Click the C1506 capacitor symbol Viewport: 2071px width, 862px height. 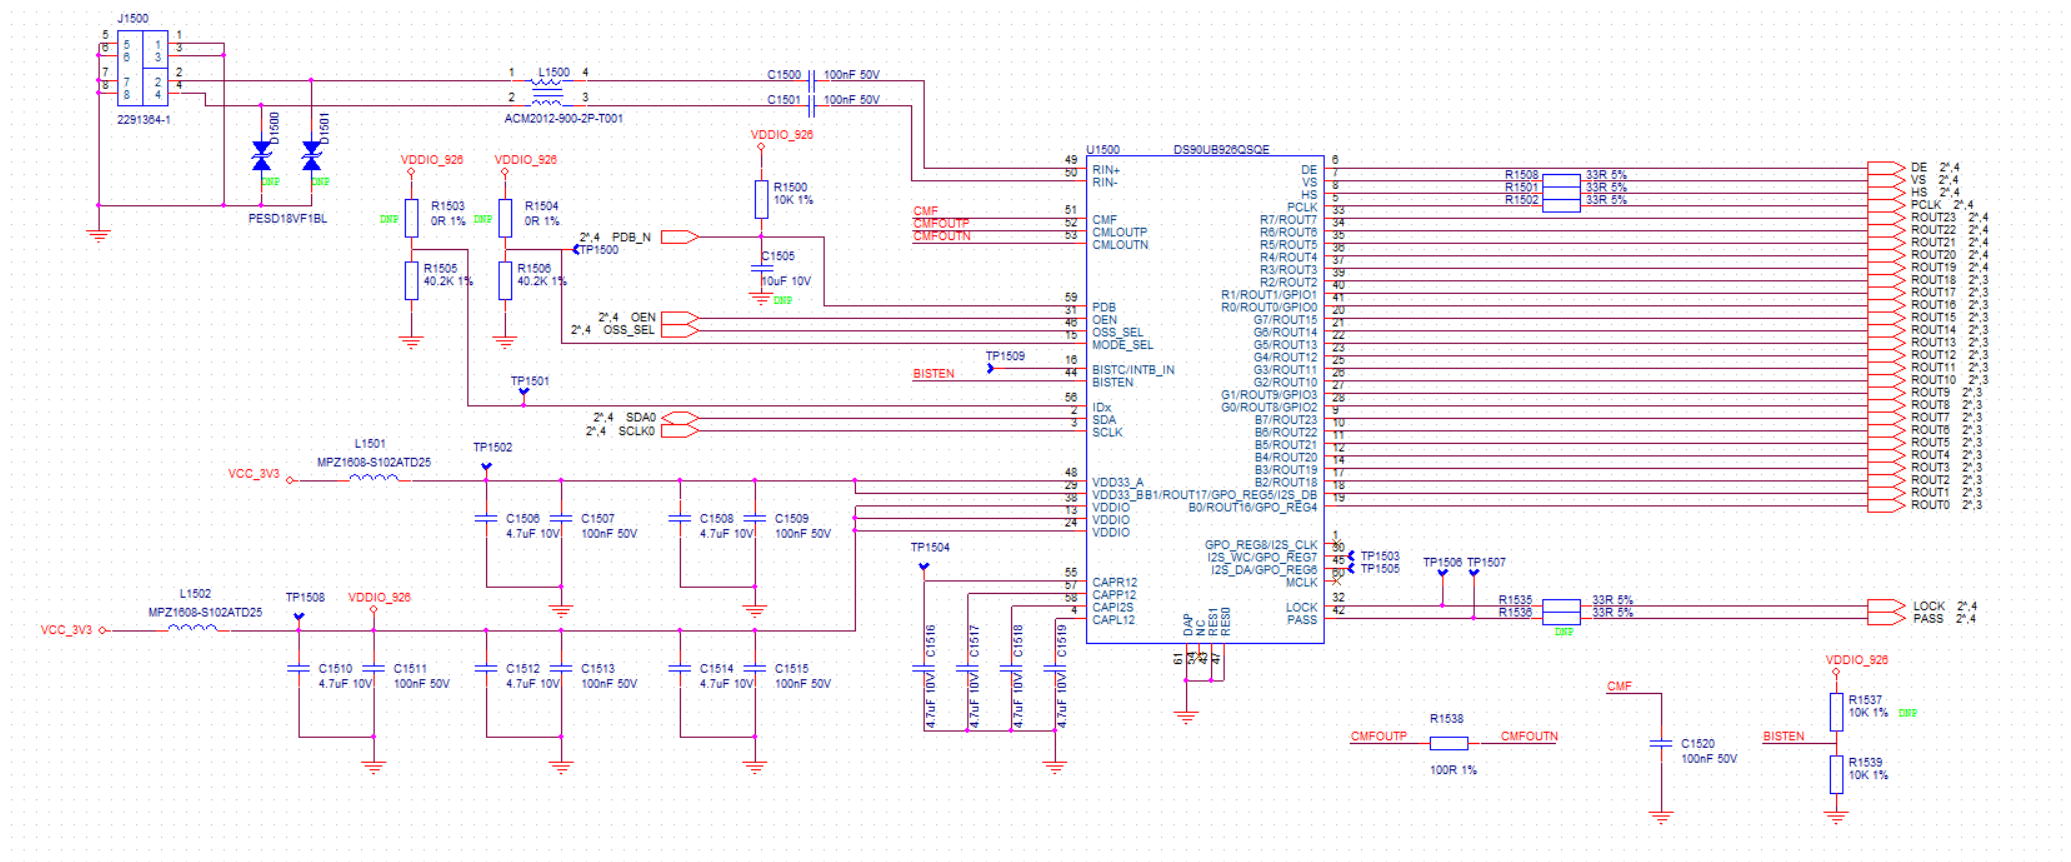pos(486,518)
